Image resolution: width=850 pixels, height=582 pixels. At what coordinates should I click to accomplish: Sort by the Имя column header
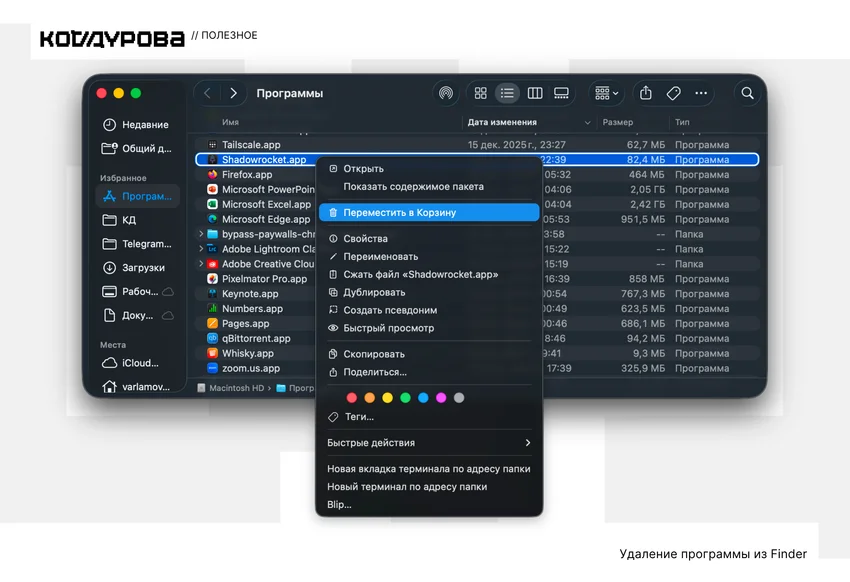coord(230,122)
